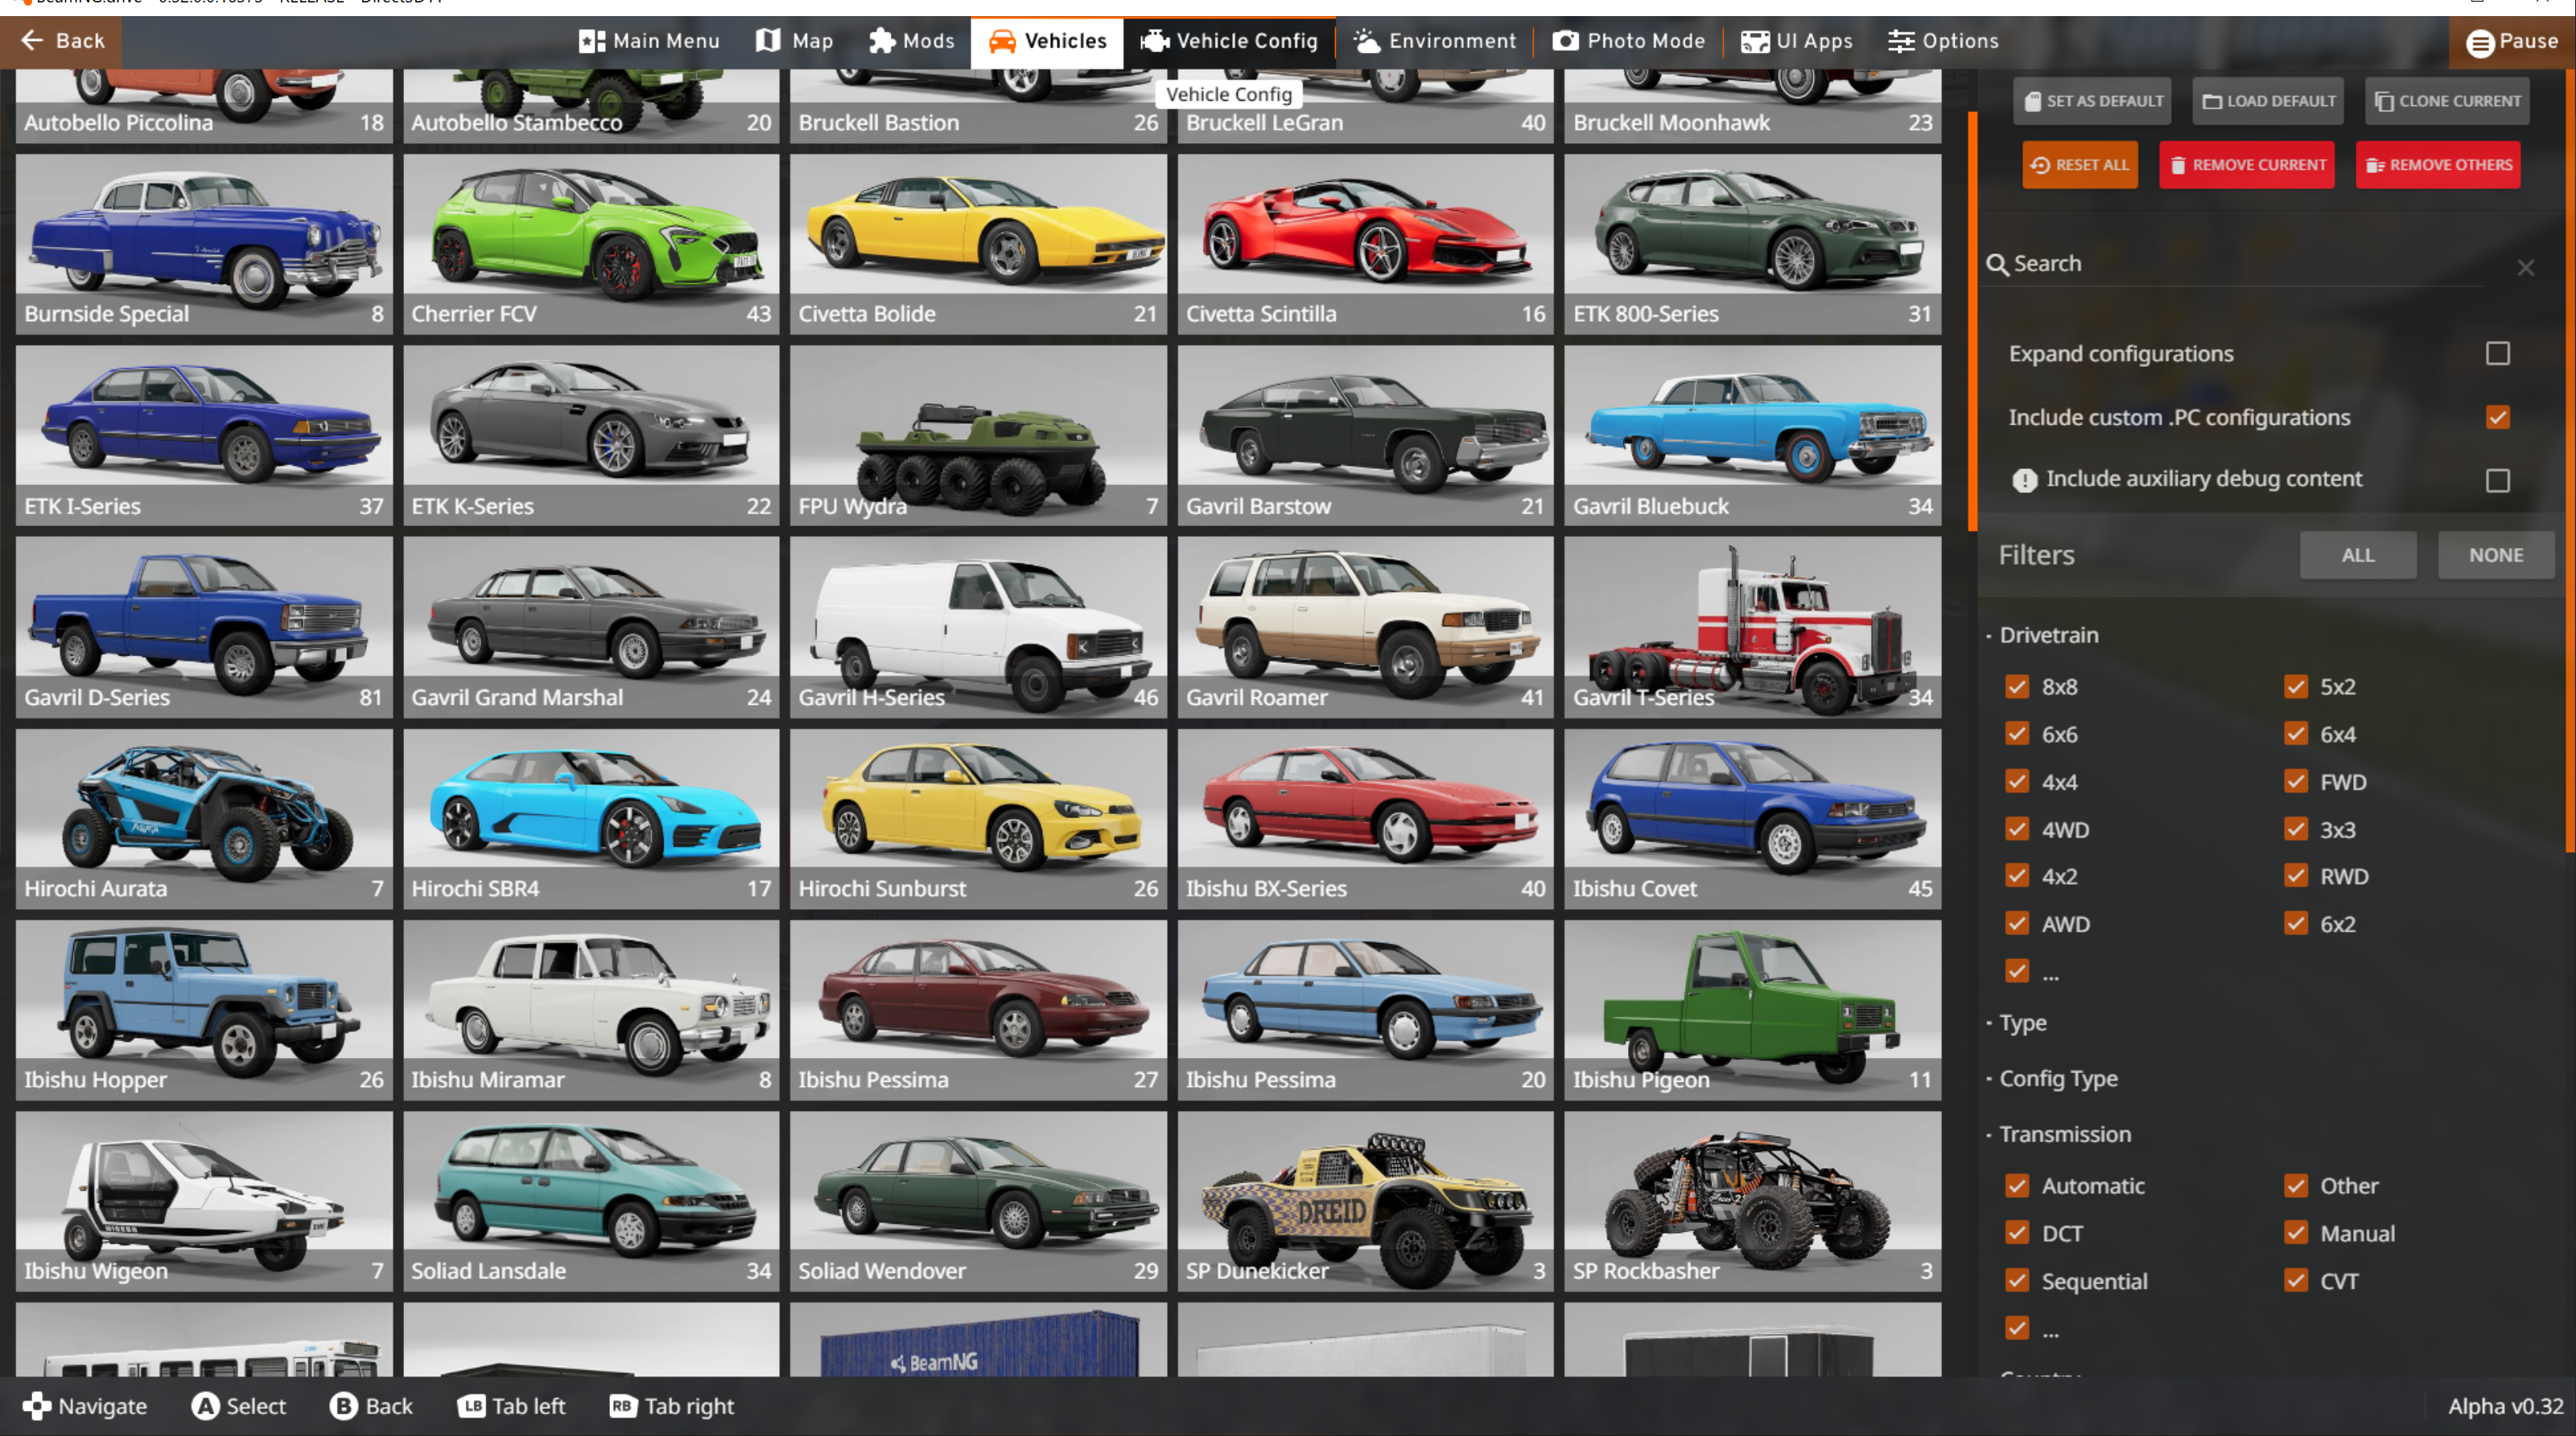Open Photo Mode
This screenshot has width=2576, height=1436.
[1628, 41]
